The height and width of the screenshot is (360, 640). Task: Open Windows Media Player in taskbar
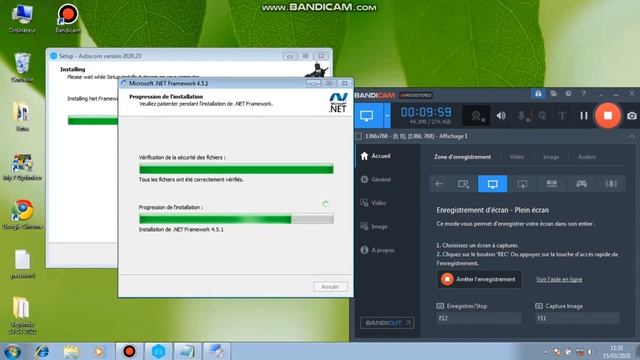[x=99, y=351]
